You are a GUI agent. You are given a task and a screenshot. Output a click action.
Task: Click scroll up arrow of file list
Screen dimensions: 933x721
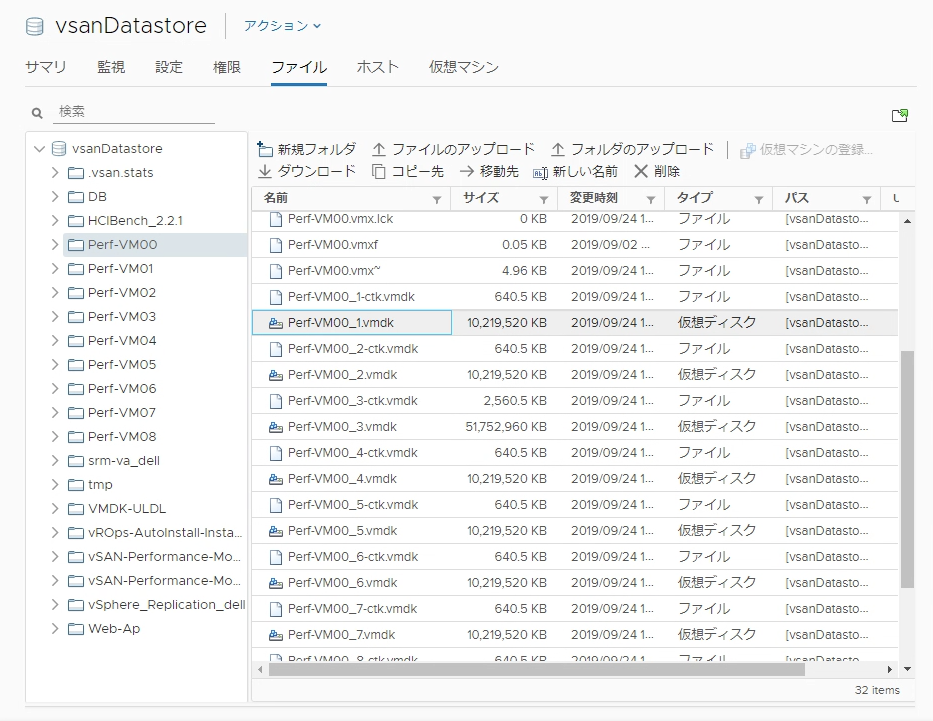coord(907,221)
